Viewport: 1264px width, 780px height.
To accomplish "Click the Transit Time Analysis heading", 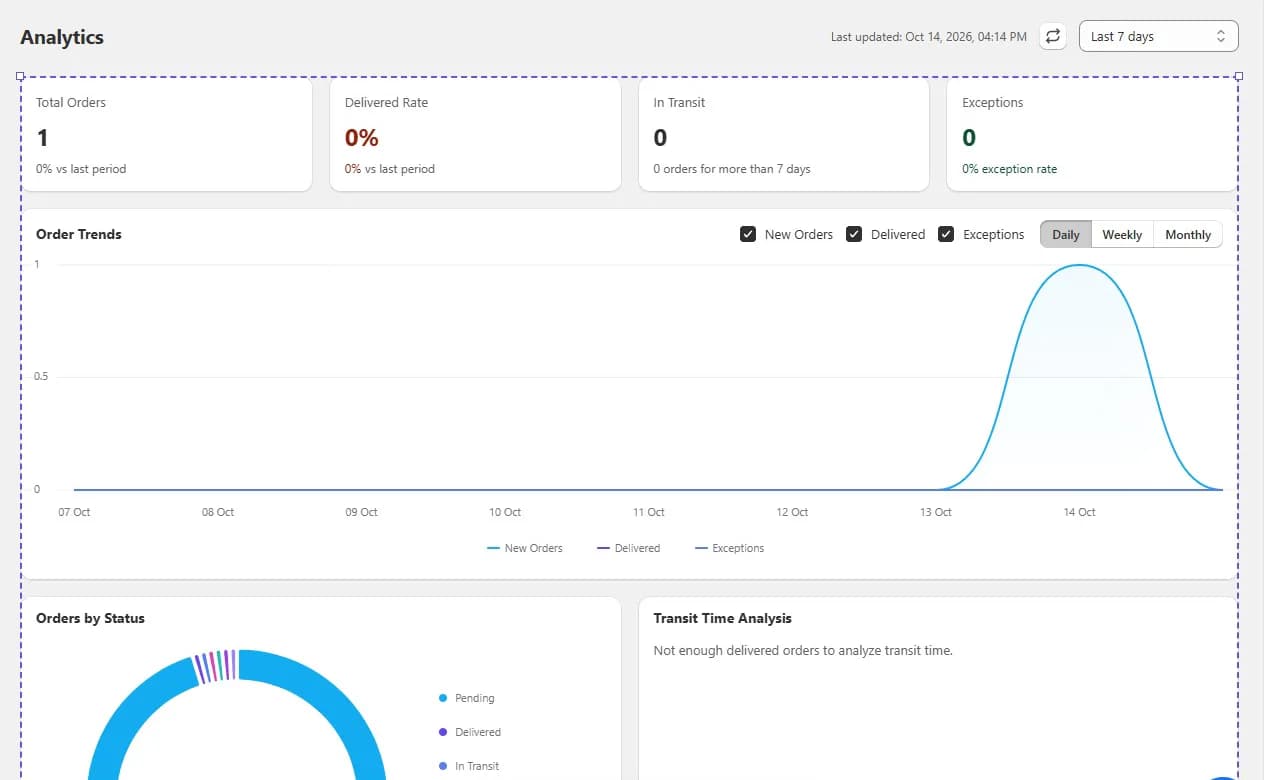I will coord(722,618).
